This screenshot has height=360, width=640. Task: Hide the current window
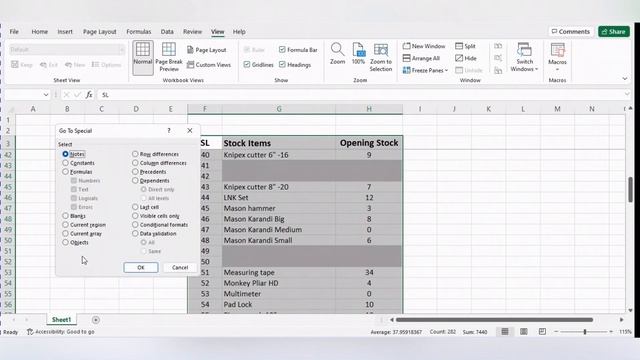[466, 58]
